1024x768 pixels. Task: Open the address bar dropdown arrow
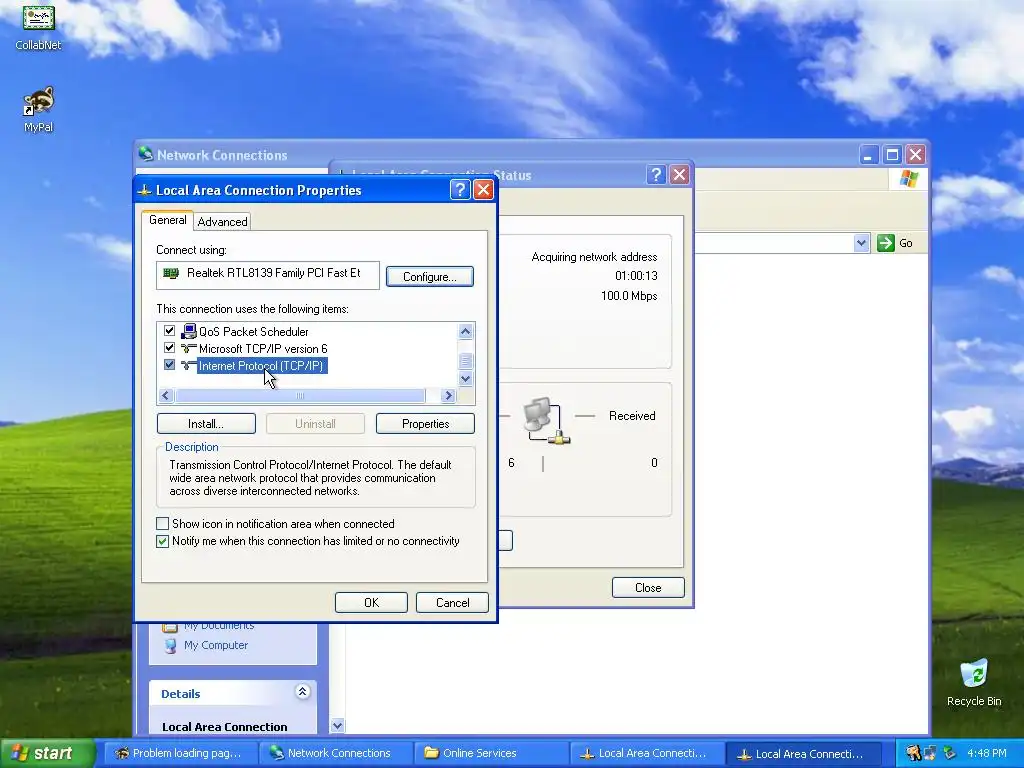coord(861,243)
